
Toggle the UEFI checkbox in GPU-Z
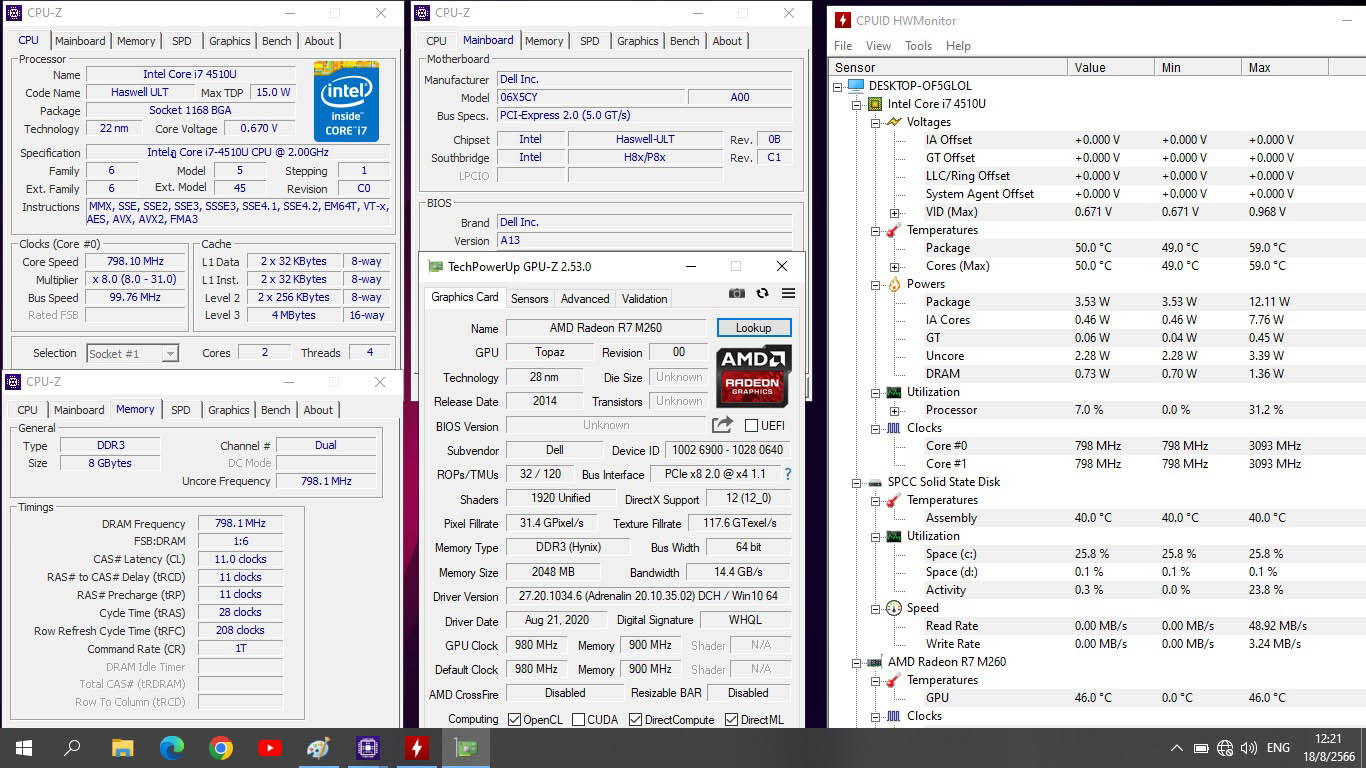click(751, 425)
